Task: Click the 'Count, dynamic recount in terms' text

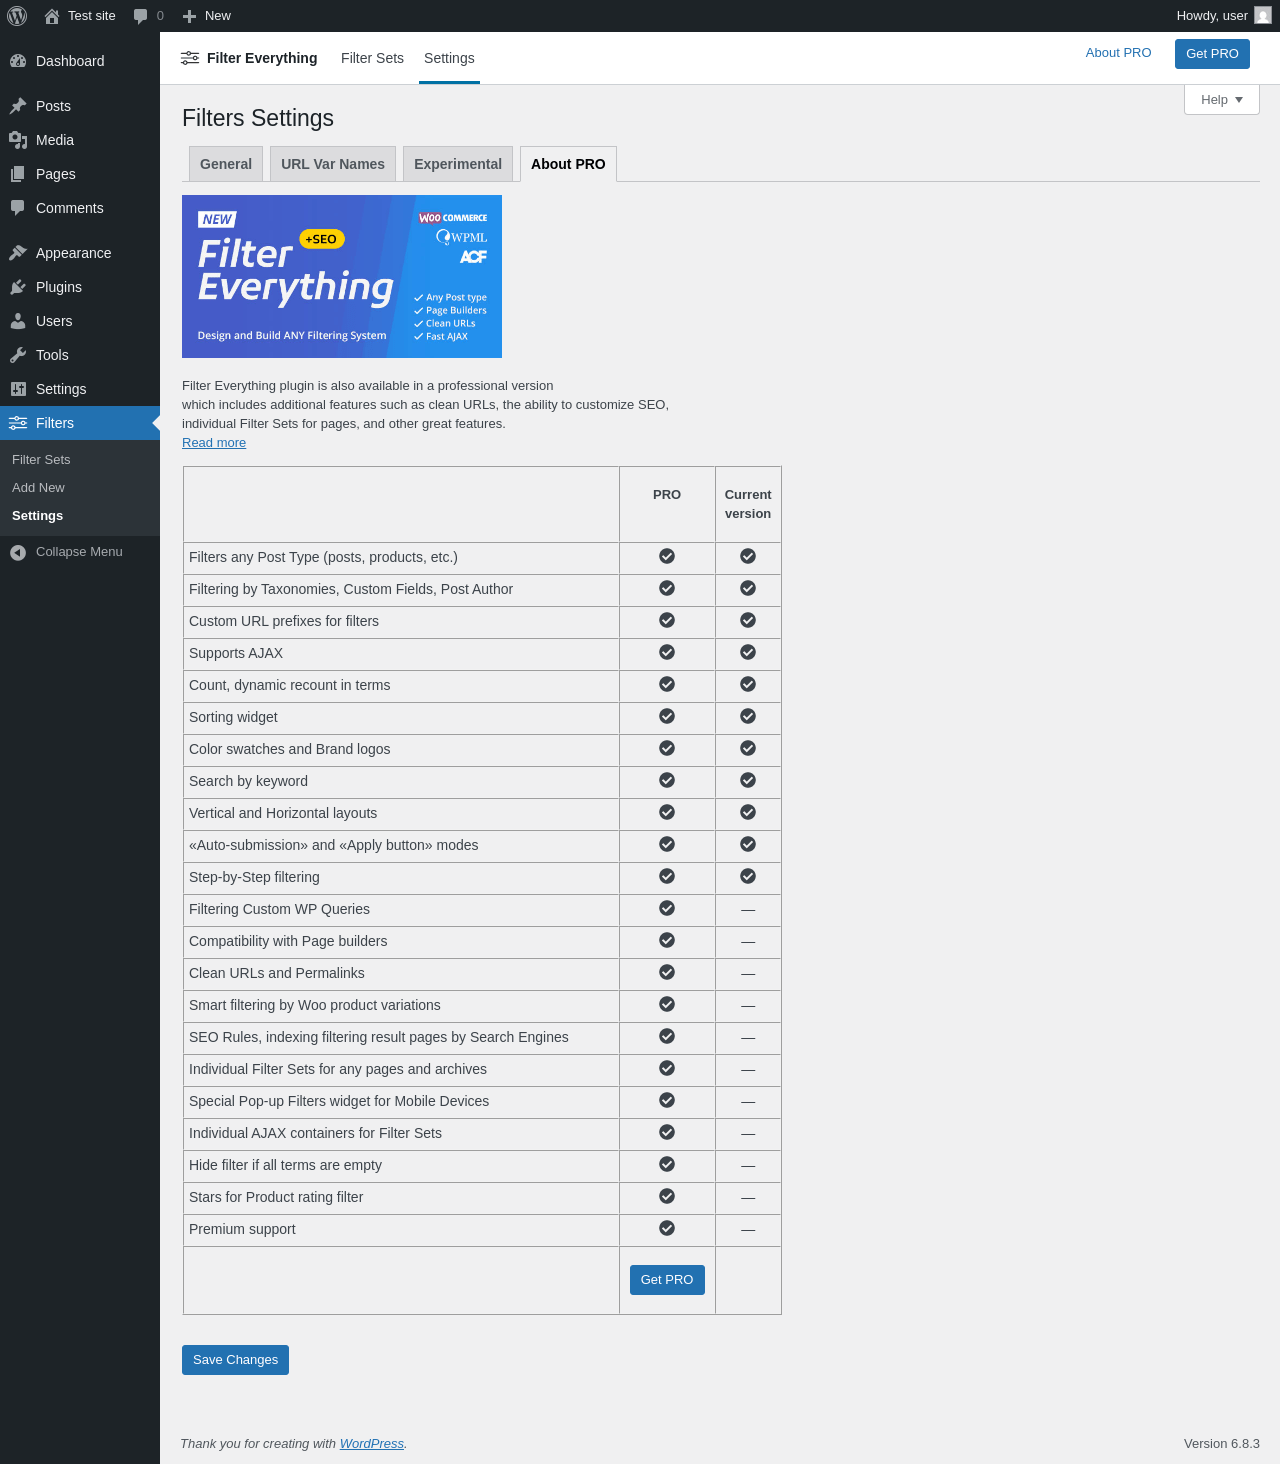Action: 290,685
